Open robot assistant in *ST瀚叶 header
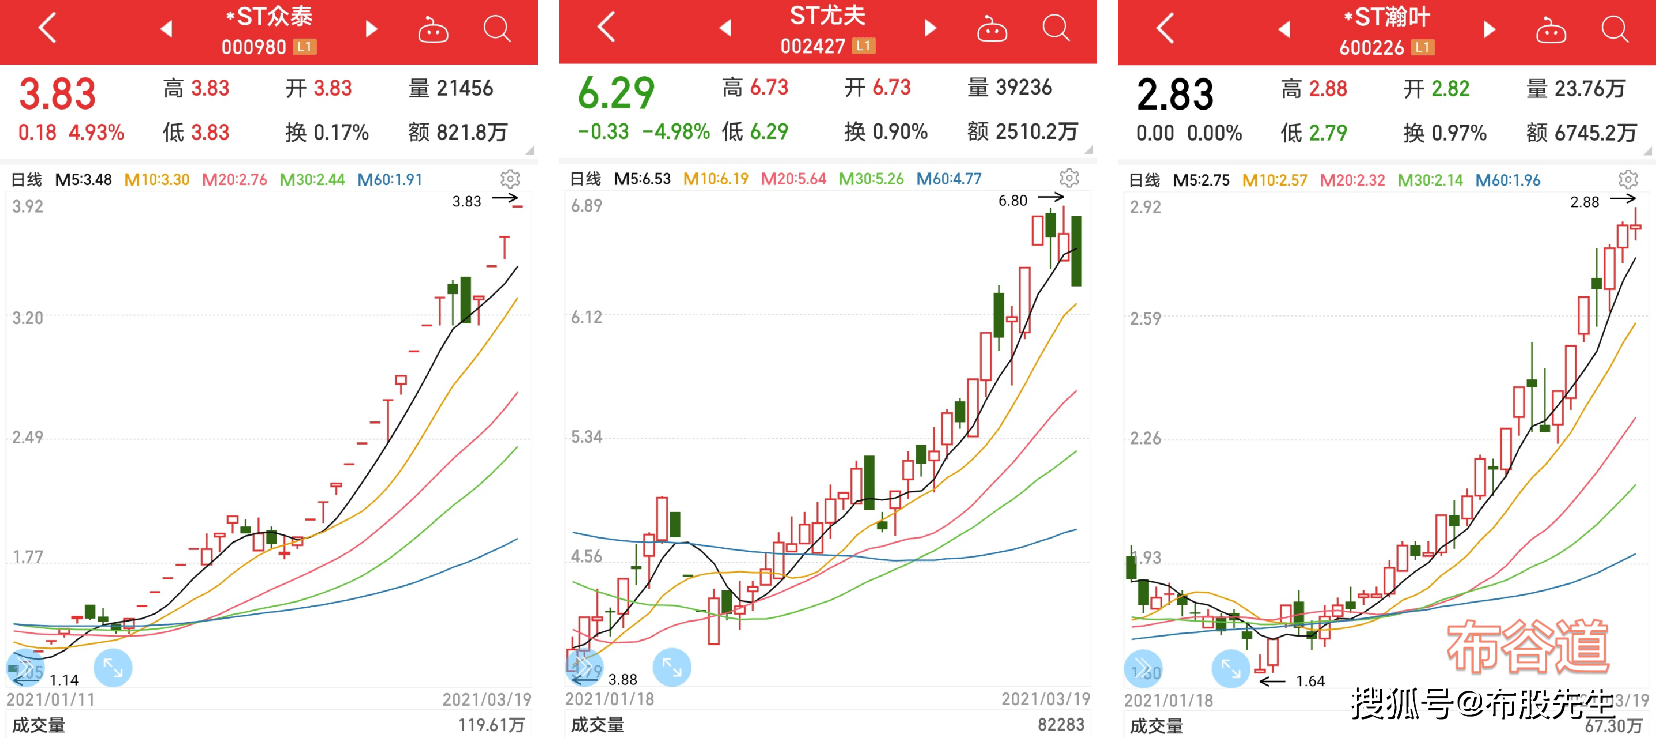This screenshot has height=739, width=1657. 1551,31
